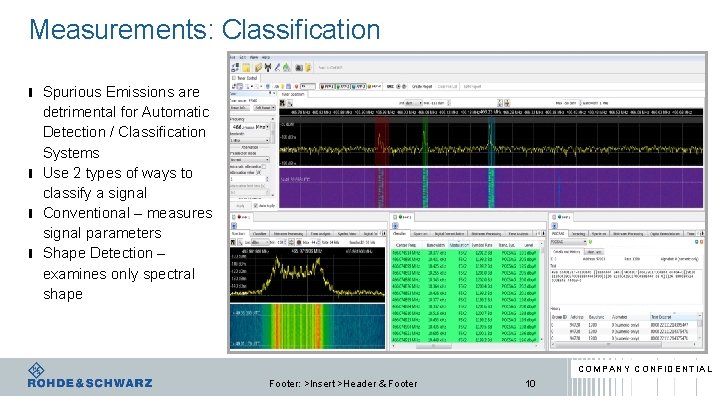The width and height of the screenshot is (720, 405).
Task: Open the POCSAG decoder dropdown
Action: pyautogui.click(x=567, y=242)
